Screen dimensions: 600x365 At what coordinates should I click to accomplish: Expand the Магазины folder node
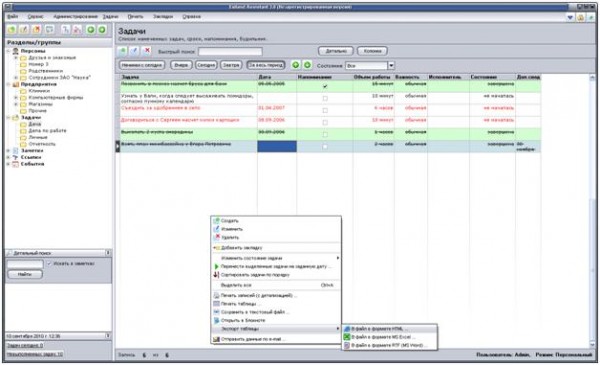click(x=16, y=104)
